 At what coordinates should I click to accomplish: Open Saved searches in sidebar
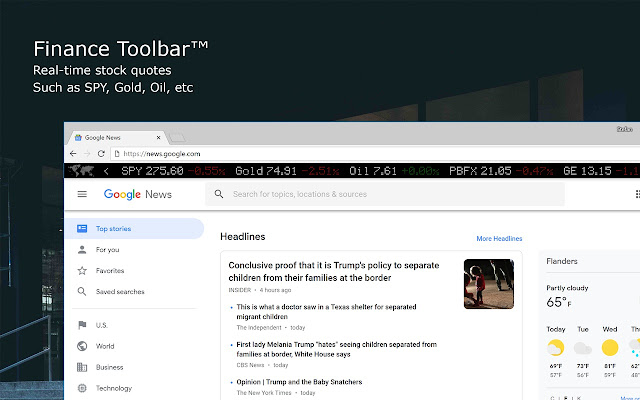coord(119,292)
